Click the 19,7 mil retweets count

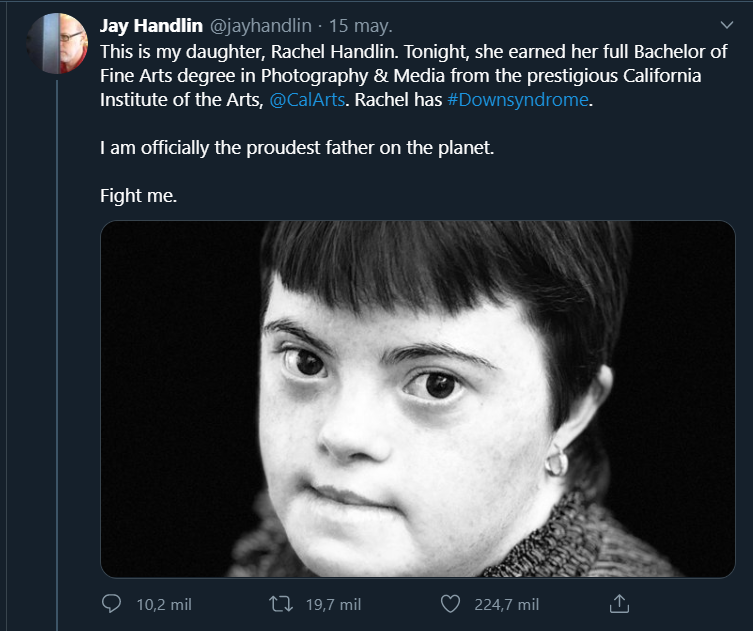pos(333,604)
